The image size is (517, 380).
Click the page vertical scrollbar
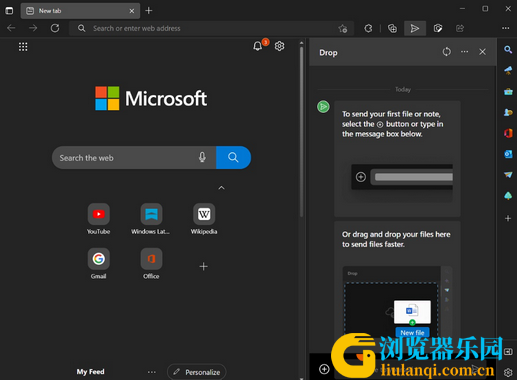301,132
